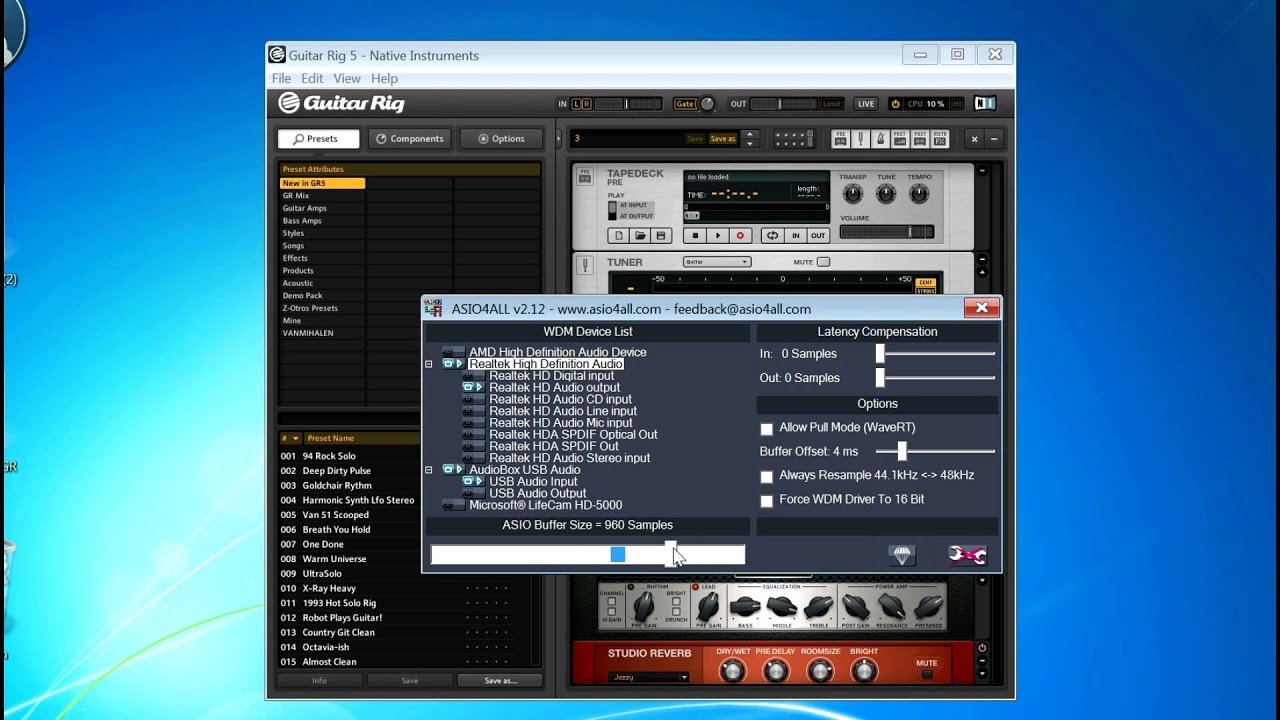Minimize the Tapedeck Pre module
This screenshot has height=720, width=1280.
pos(982,171)
